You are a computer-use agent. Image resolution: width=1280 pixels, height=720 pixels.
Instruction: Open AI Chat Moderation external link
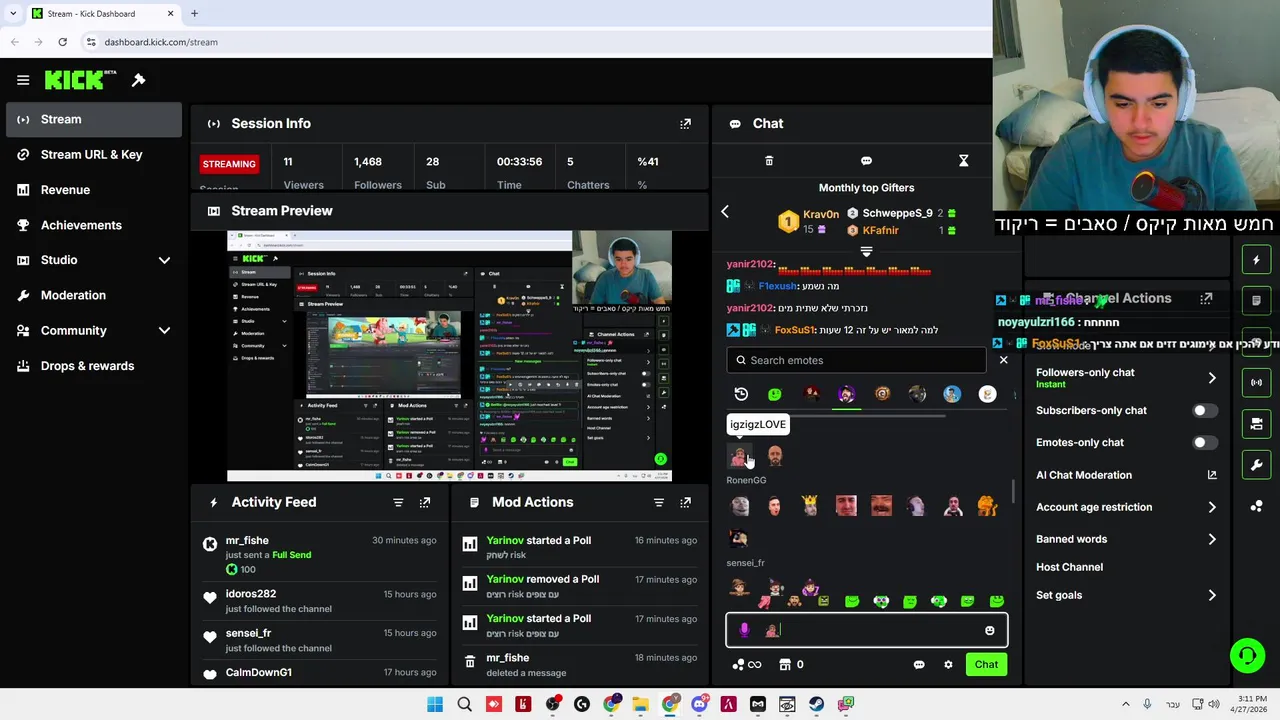1211,475
